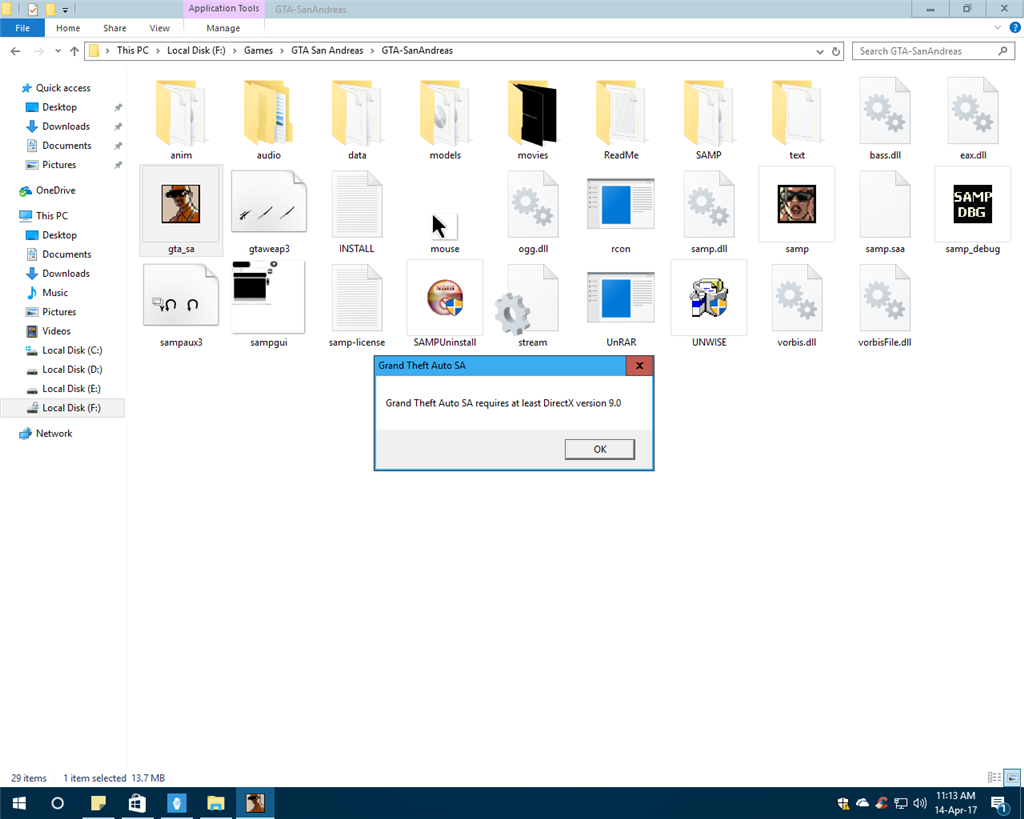Select the SAMPUninstall program icon
The image size is (1024, 819).
pos(445,297)
